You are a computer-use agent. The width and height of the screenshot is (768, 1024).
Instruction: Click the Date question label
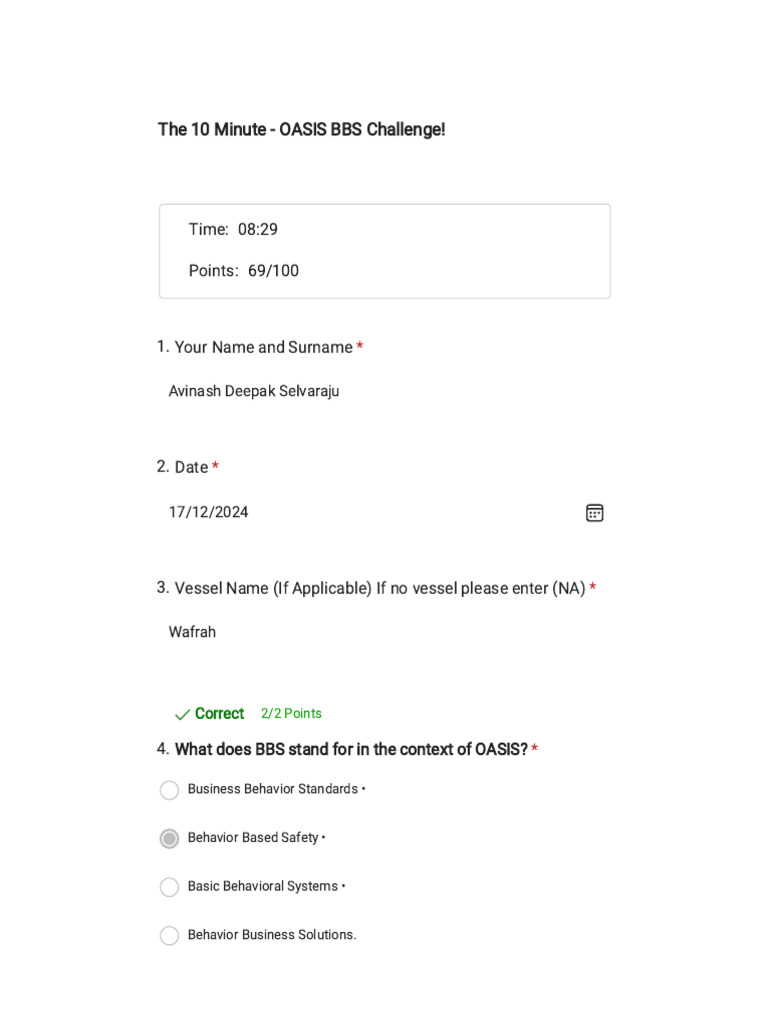point(191,467)
